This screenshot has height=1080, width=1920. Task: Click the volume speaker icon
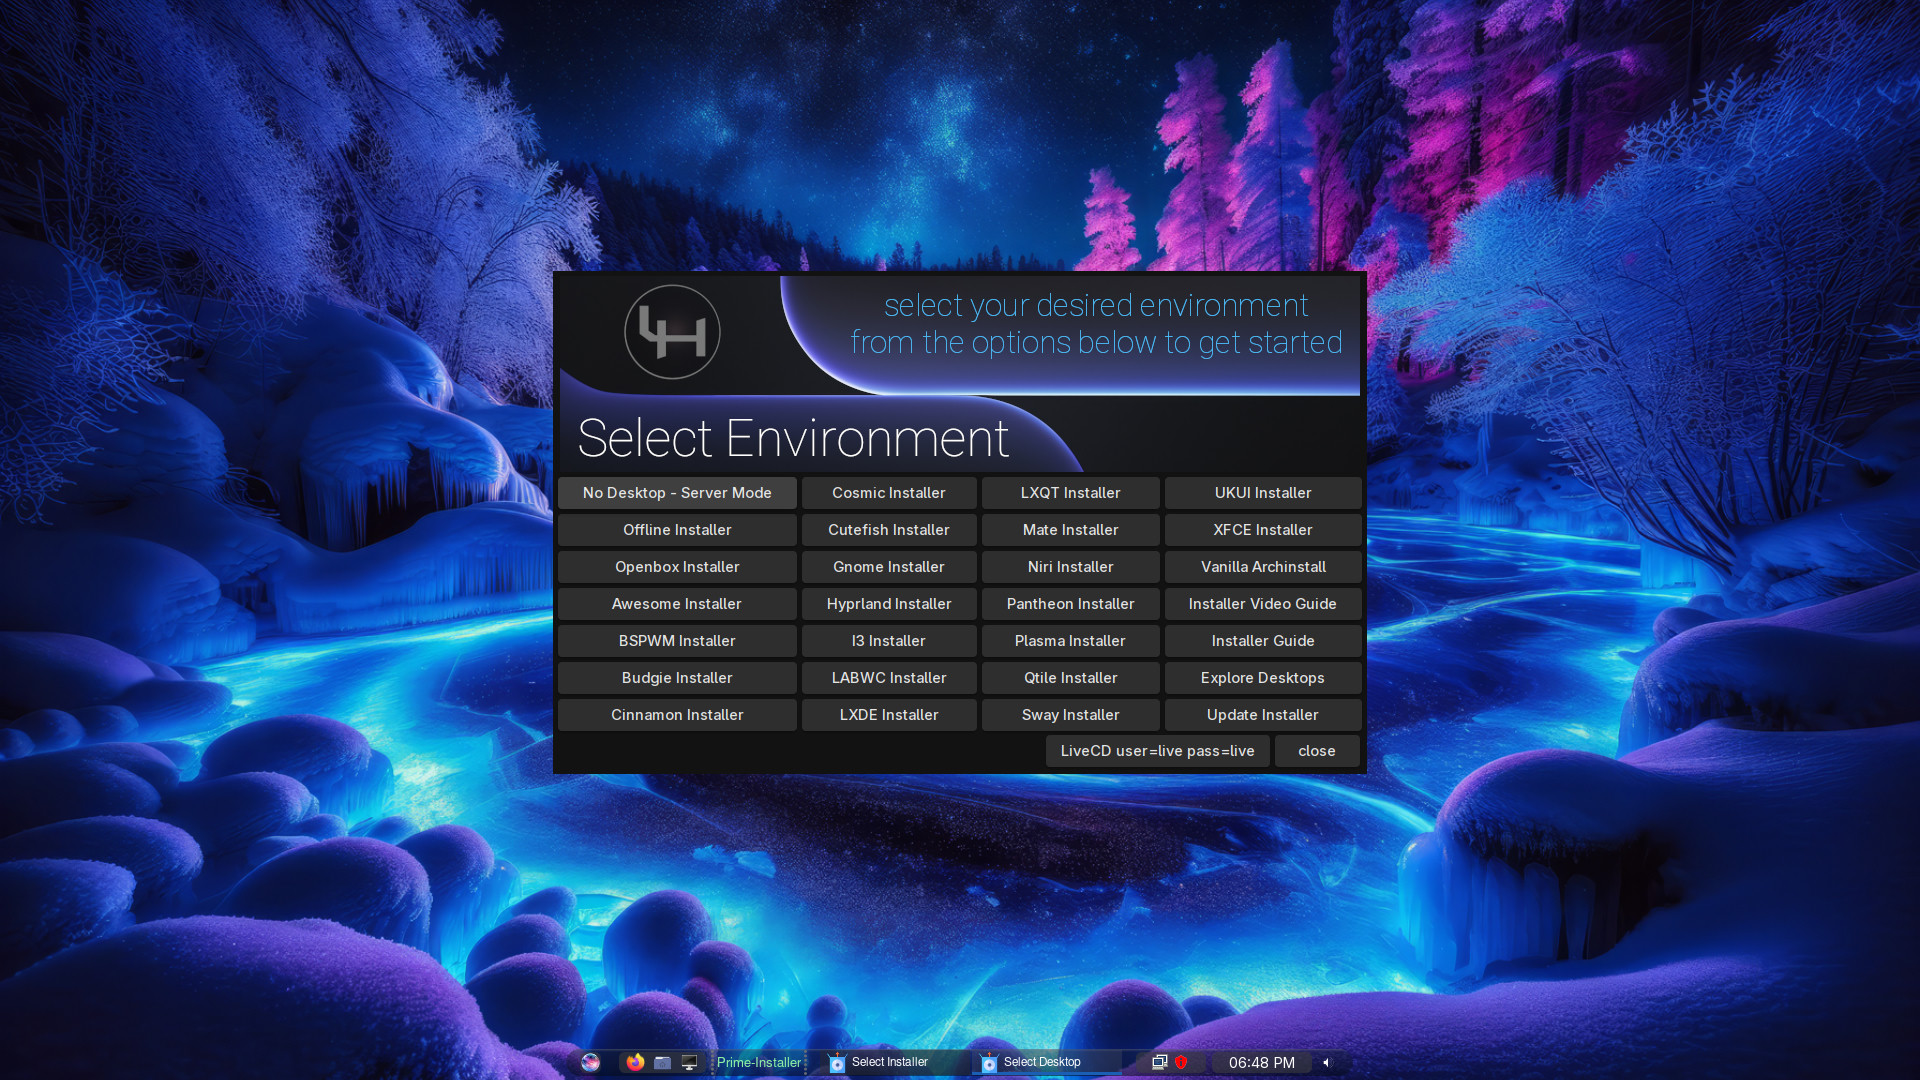point(1326,1062)
